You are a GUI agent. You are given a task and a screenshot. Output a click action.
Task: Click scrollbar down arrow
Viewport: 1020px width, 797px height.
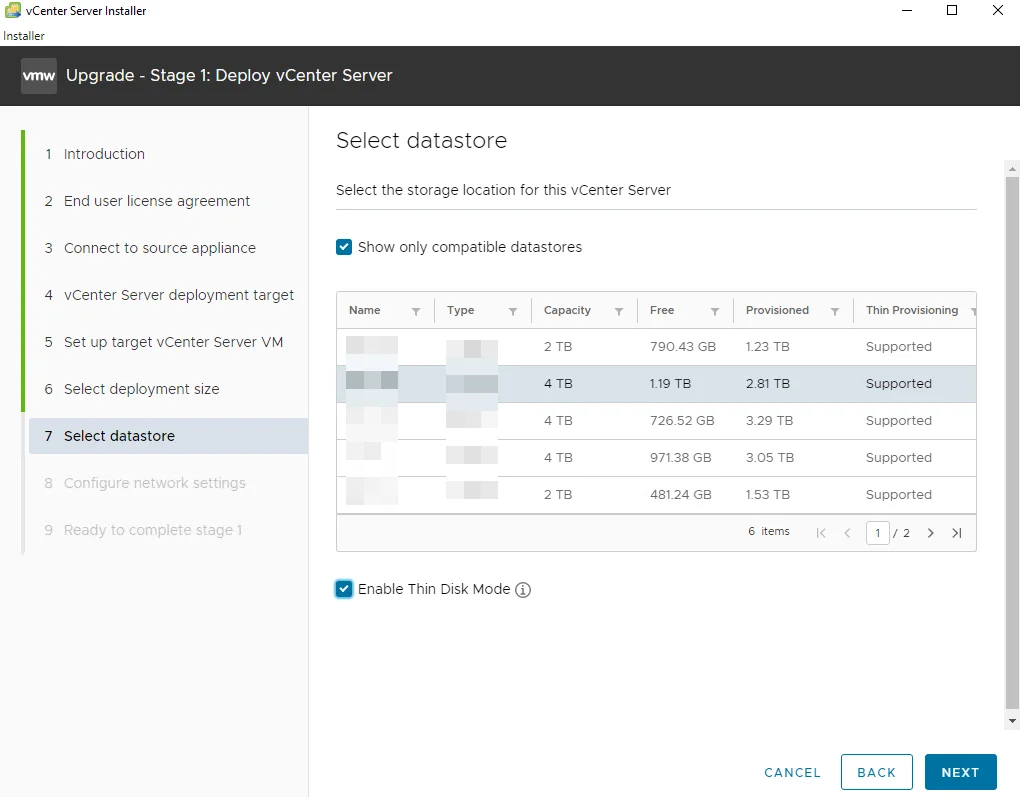point(1012,721)
